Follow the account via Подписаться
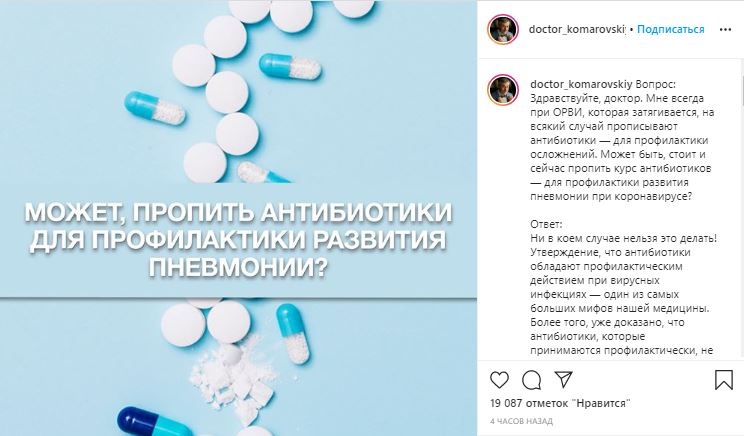This screenshot has width=744, height=436. point(670,29)
